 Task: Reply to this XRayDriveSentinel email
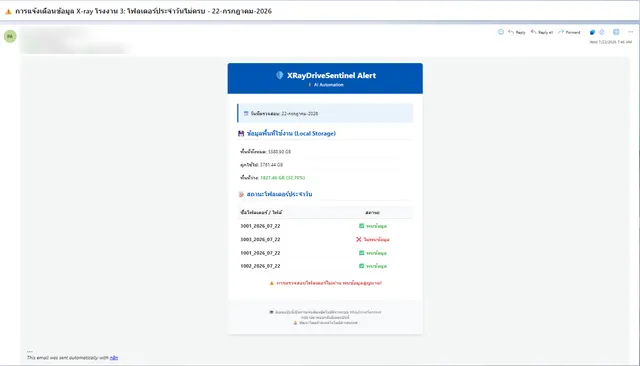[517, 32]
